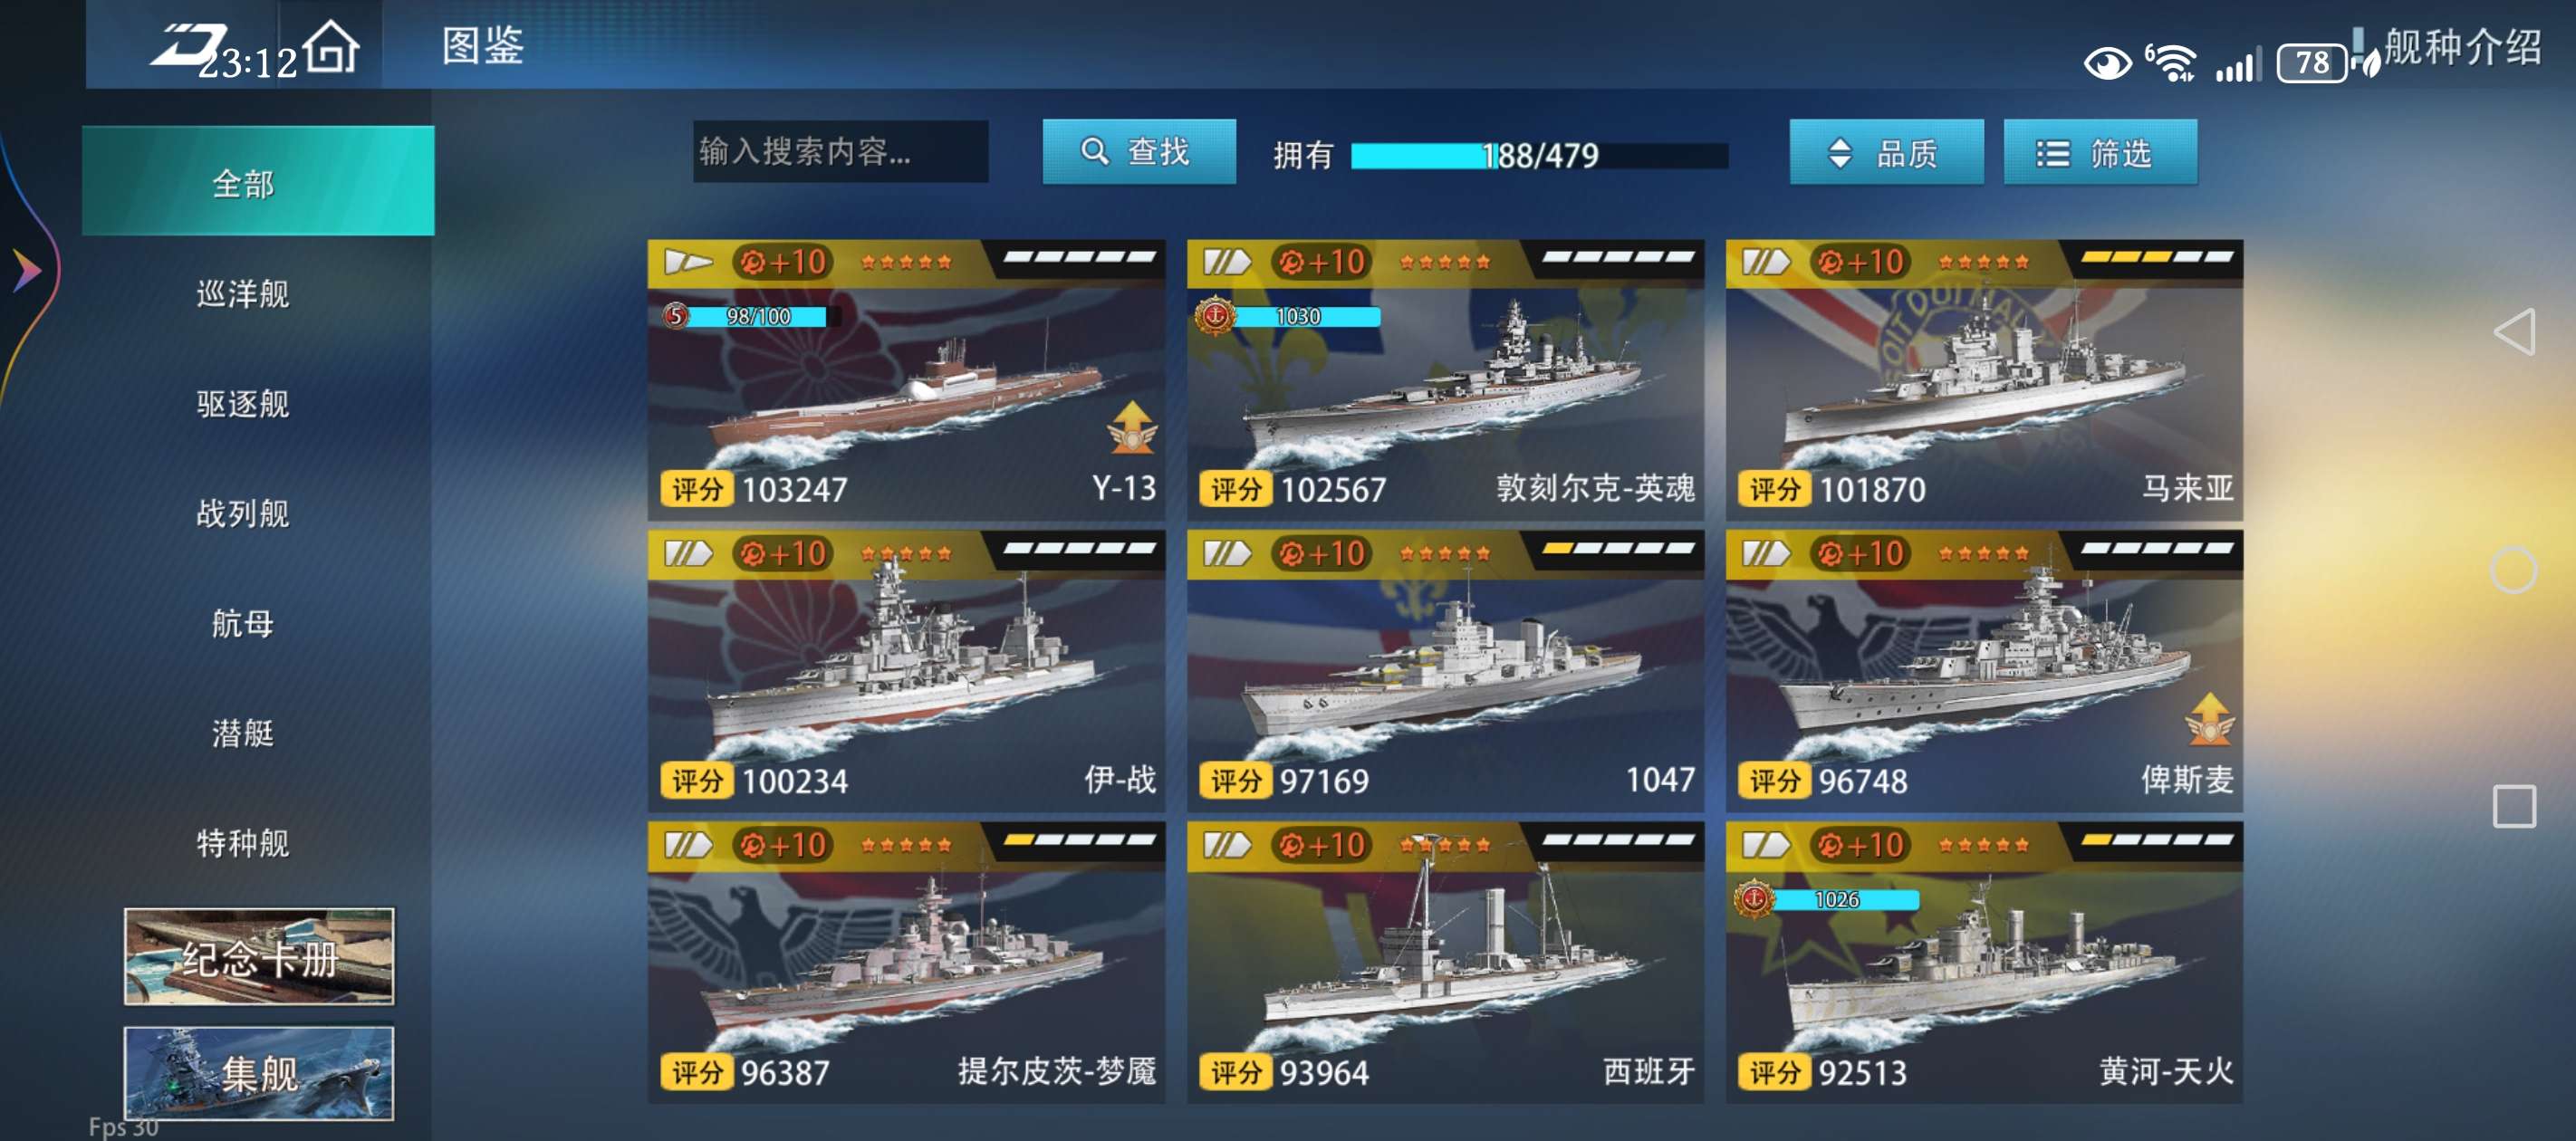
Task: Switch to the 潜艇 category
Action: pyautogui.click(x=243, y=733)
